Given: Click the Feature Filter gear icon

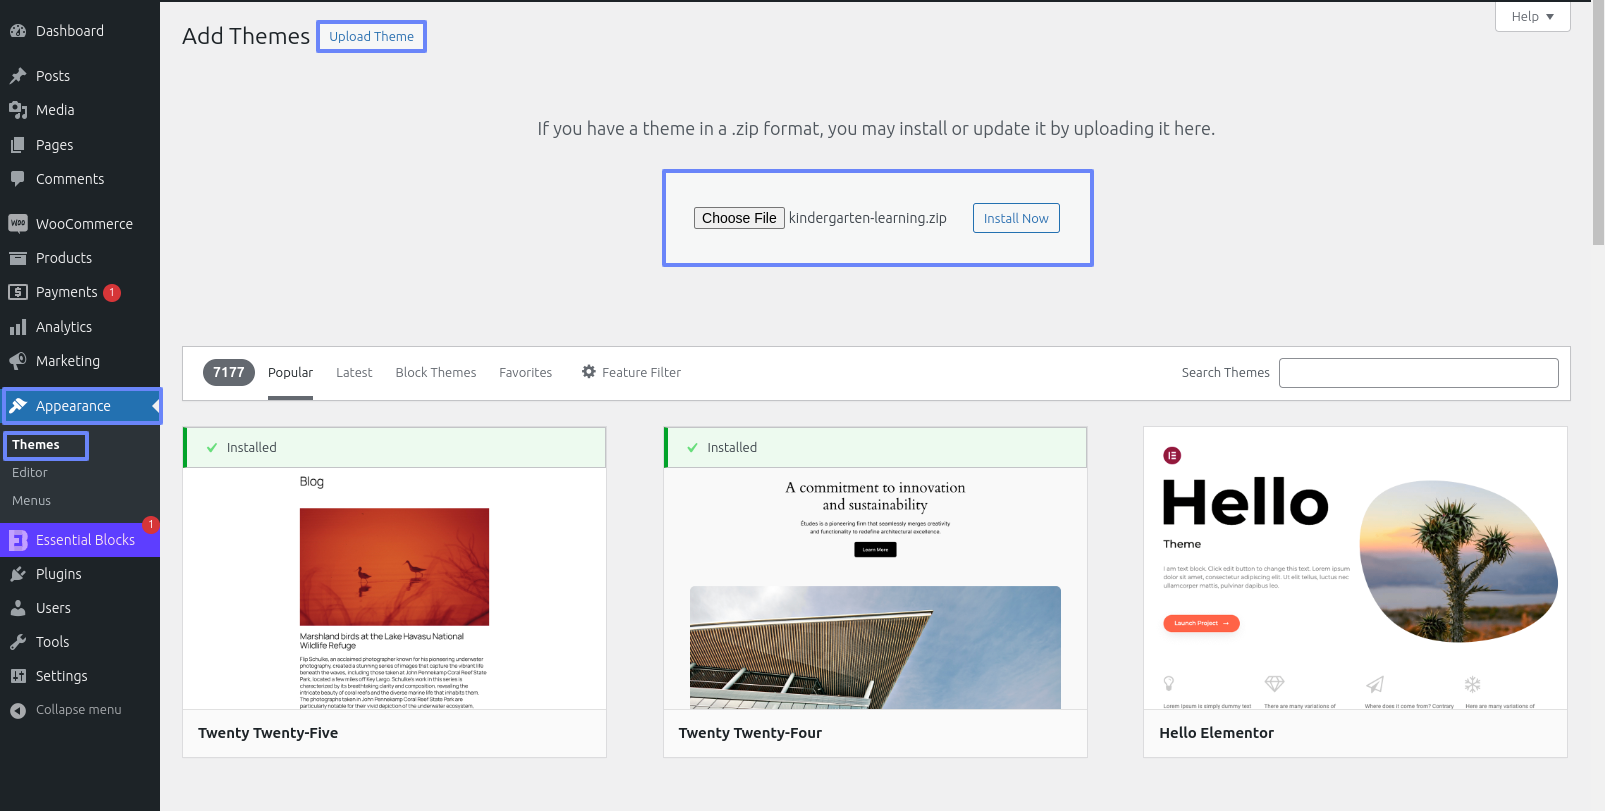Looking at the screenshot, I should pos(589,372).
